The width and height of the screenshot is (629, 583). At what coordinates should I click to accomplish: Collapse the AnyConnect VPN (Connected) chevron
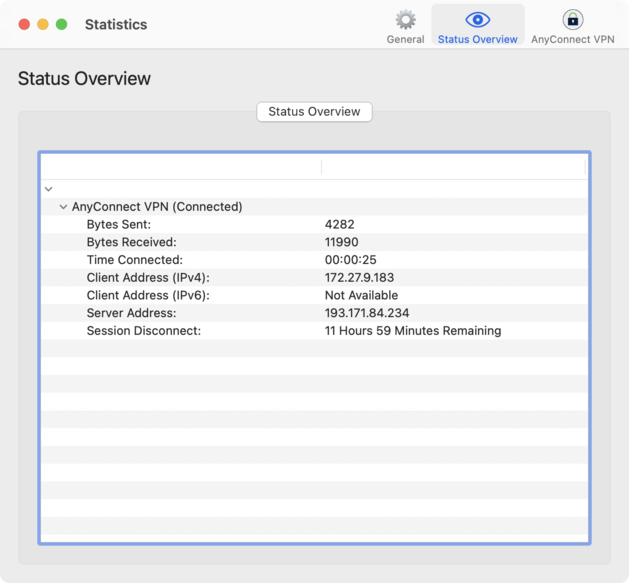(63, 207)
